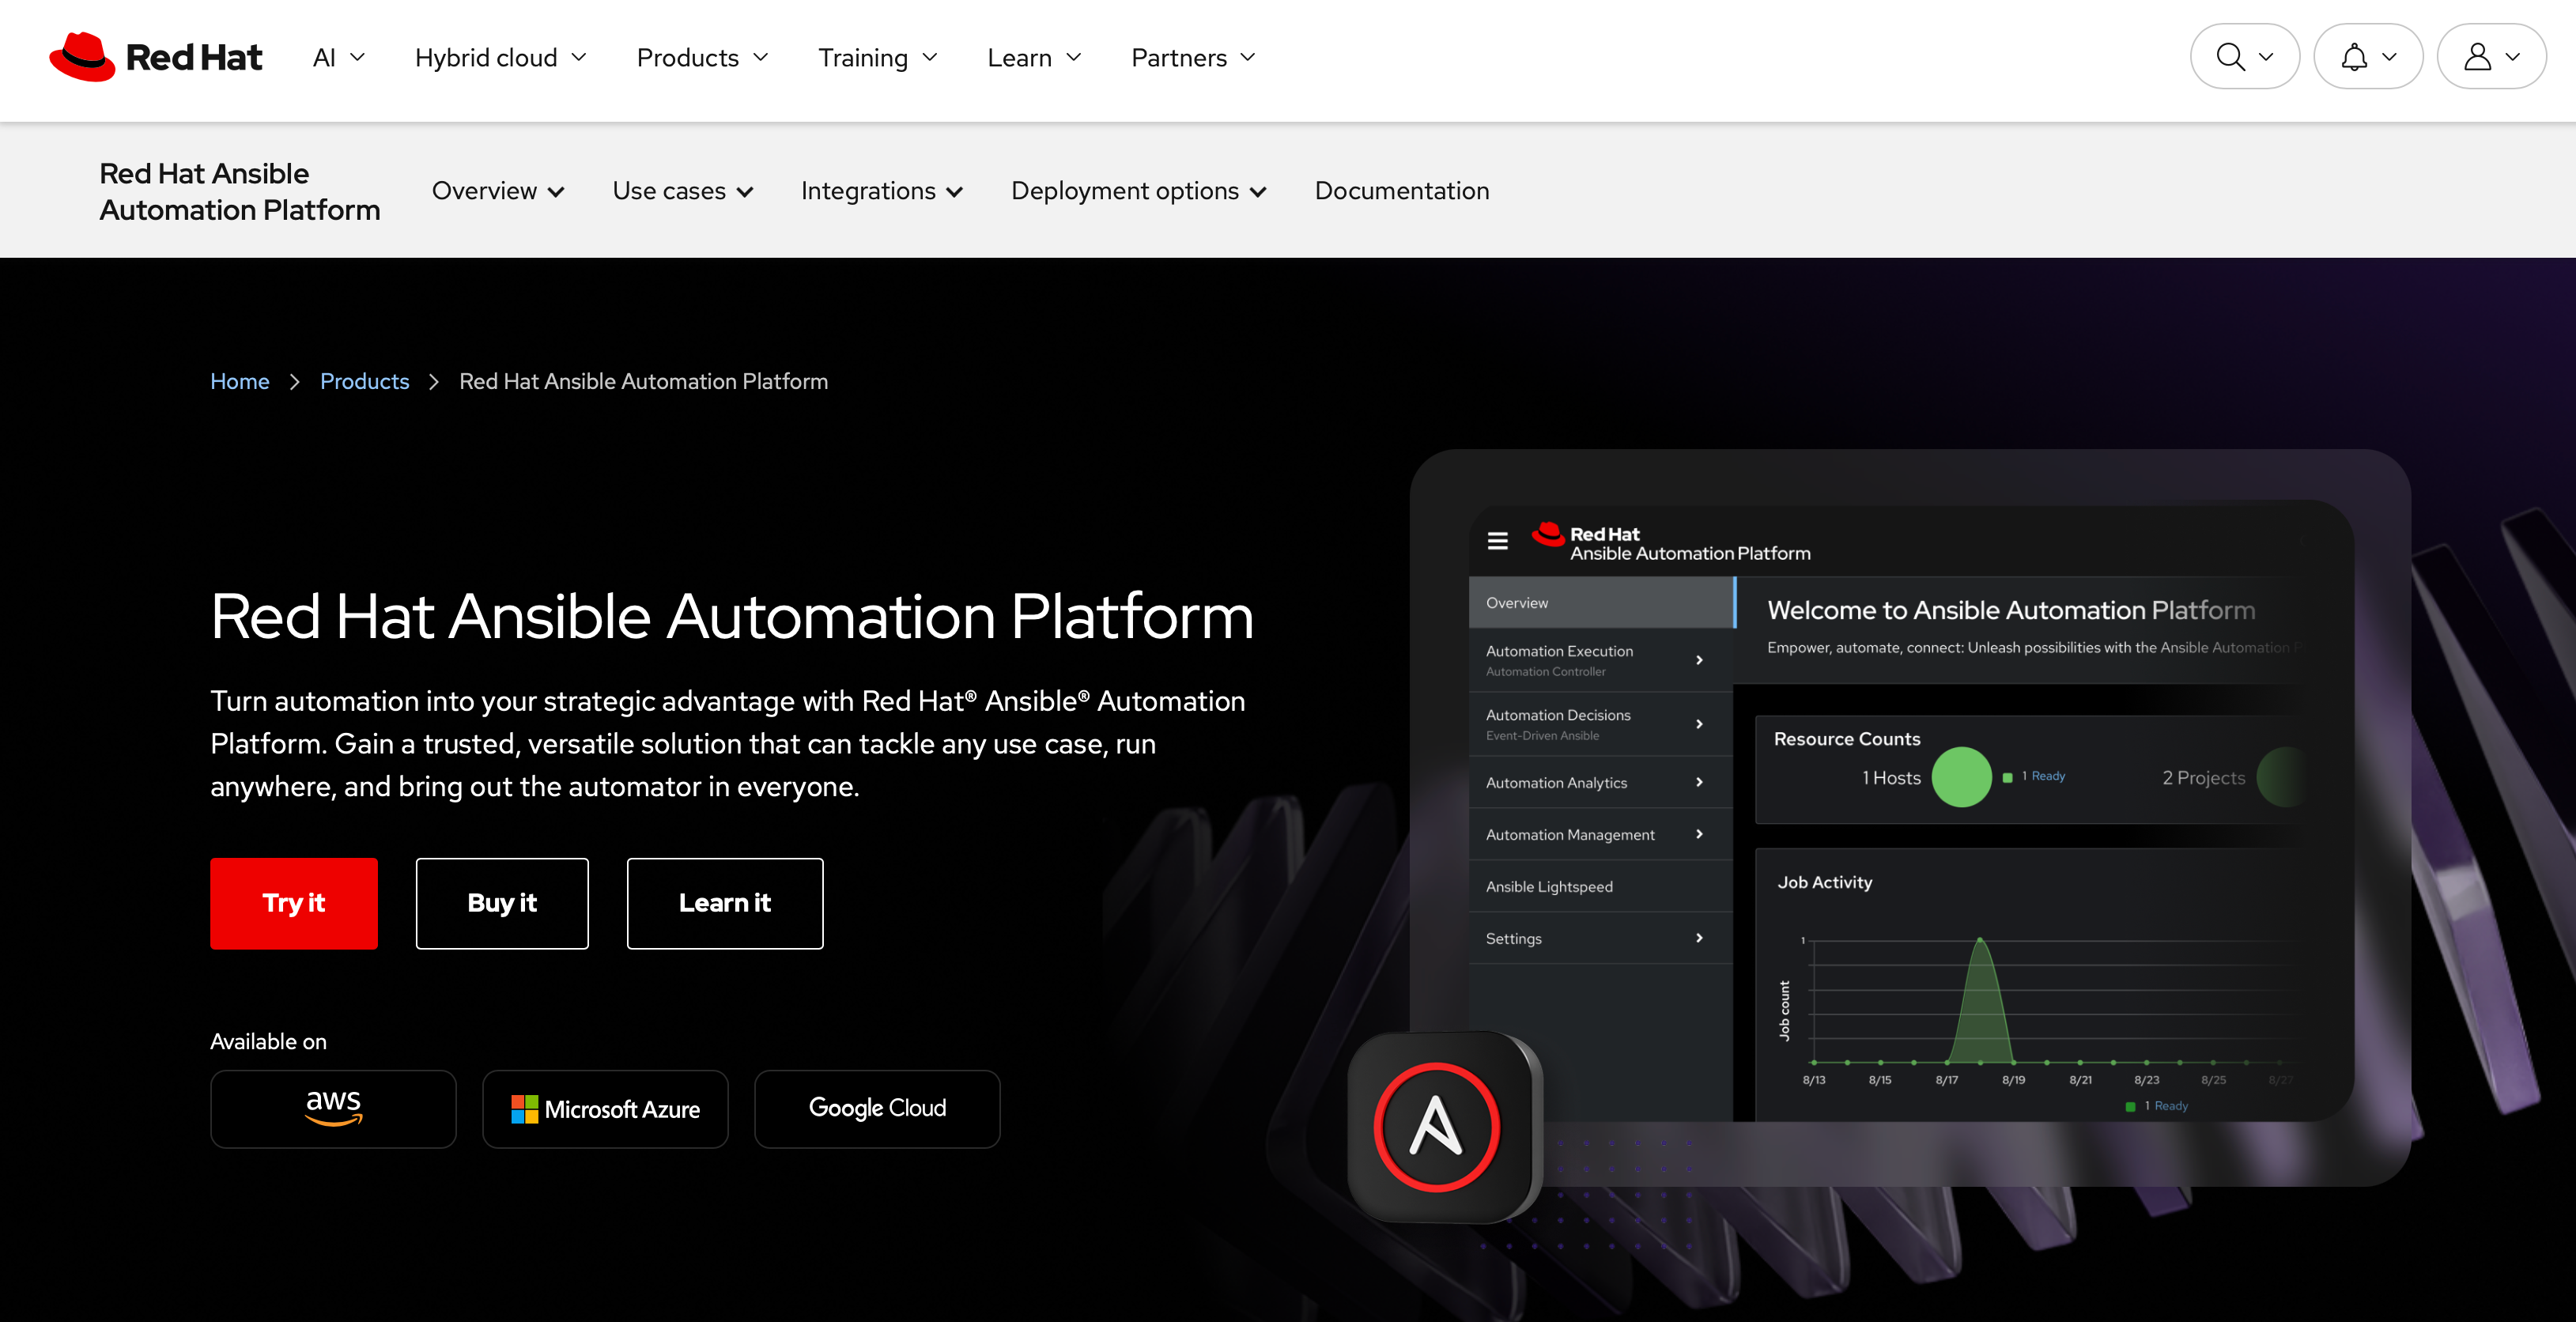Image resolution: width=2576 pixels, height=1322 pixels.
Task: Click Red Hat Ansible Automation Platform subnav title
Action: pyautogui.click(x=239, y=191)
